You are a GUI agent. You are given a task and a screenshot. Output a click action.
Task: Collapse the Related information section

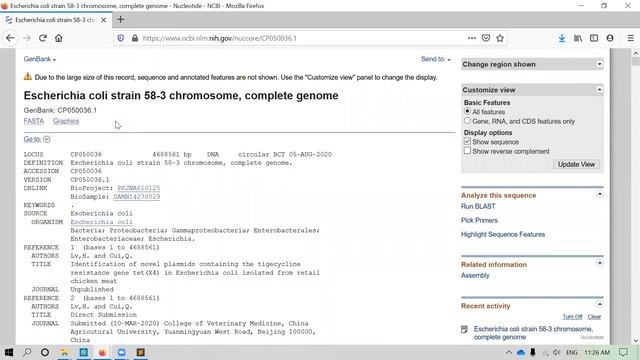click(599, 263)
